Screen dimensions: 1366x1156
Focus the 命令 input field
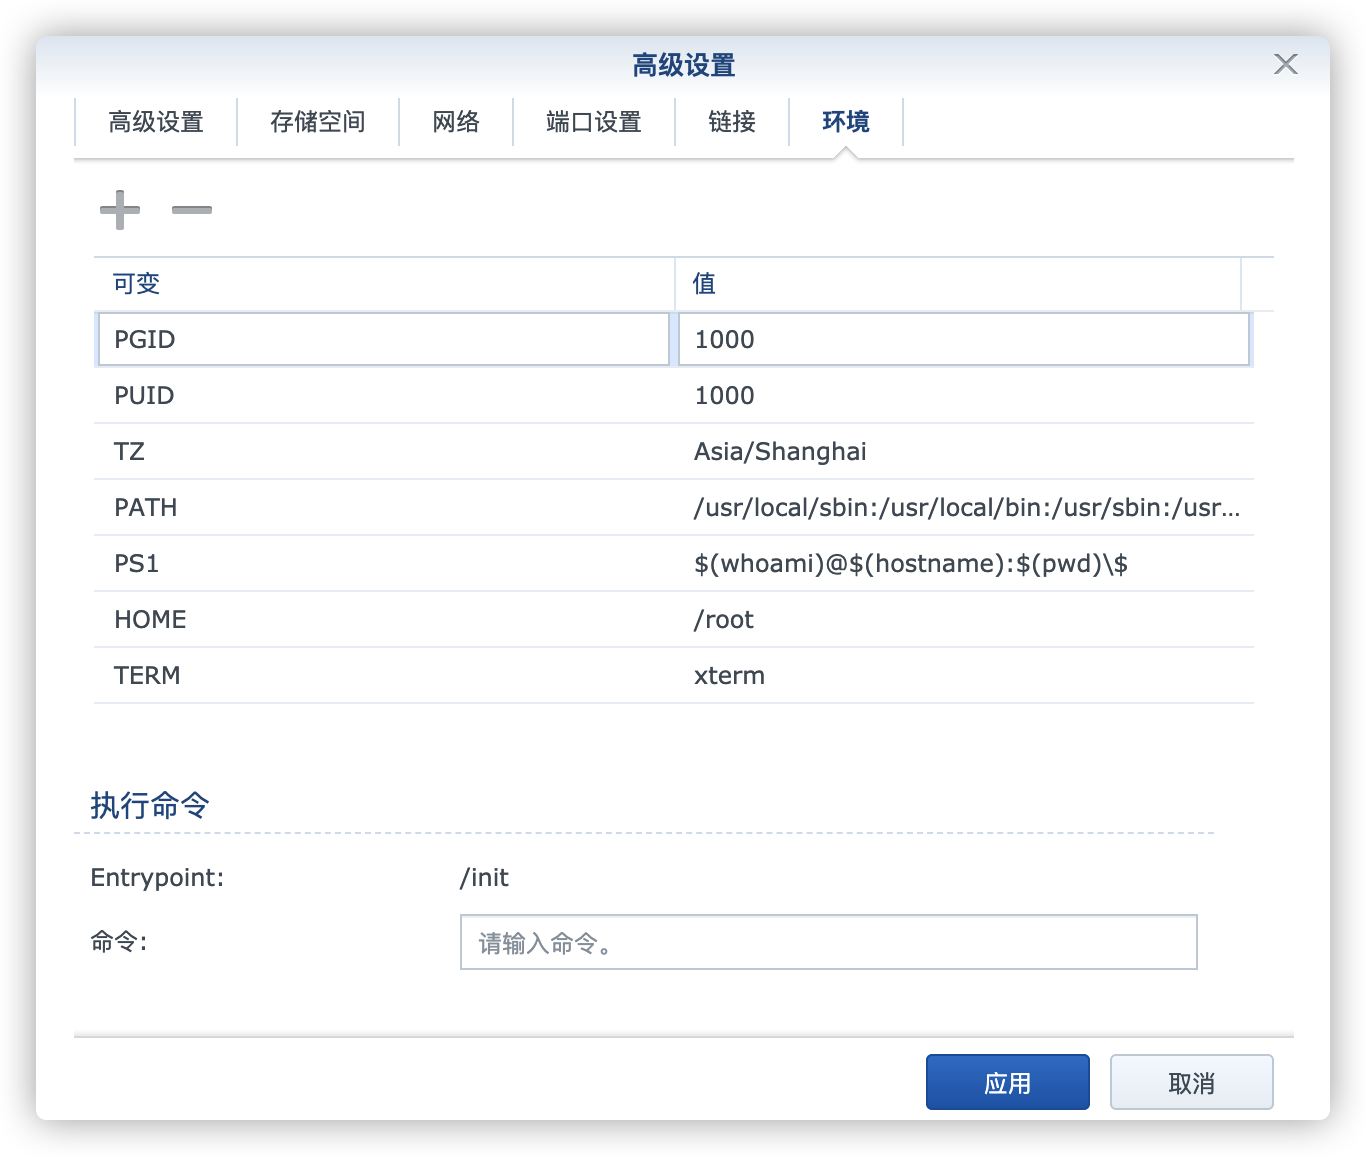click(x=828, y=942)
